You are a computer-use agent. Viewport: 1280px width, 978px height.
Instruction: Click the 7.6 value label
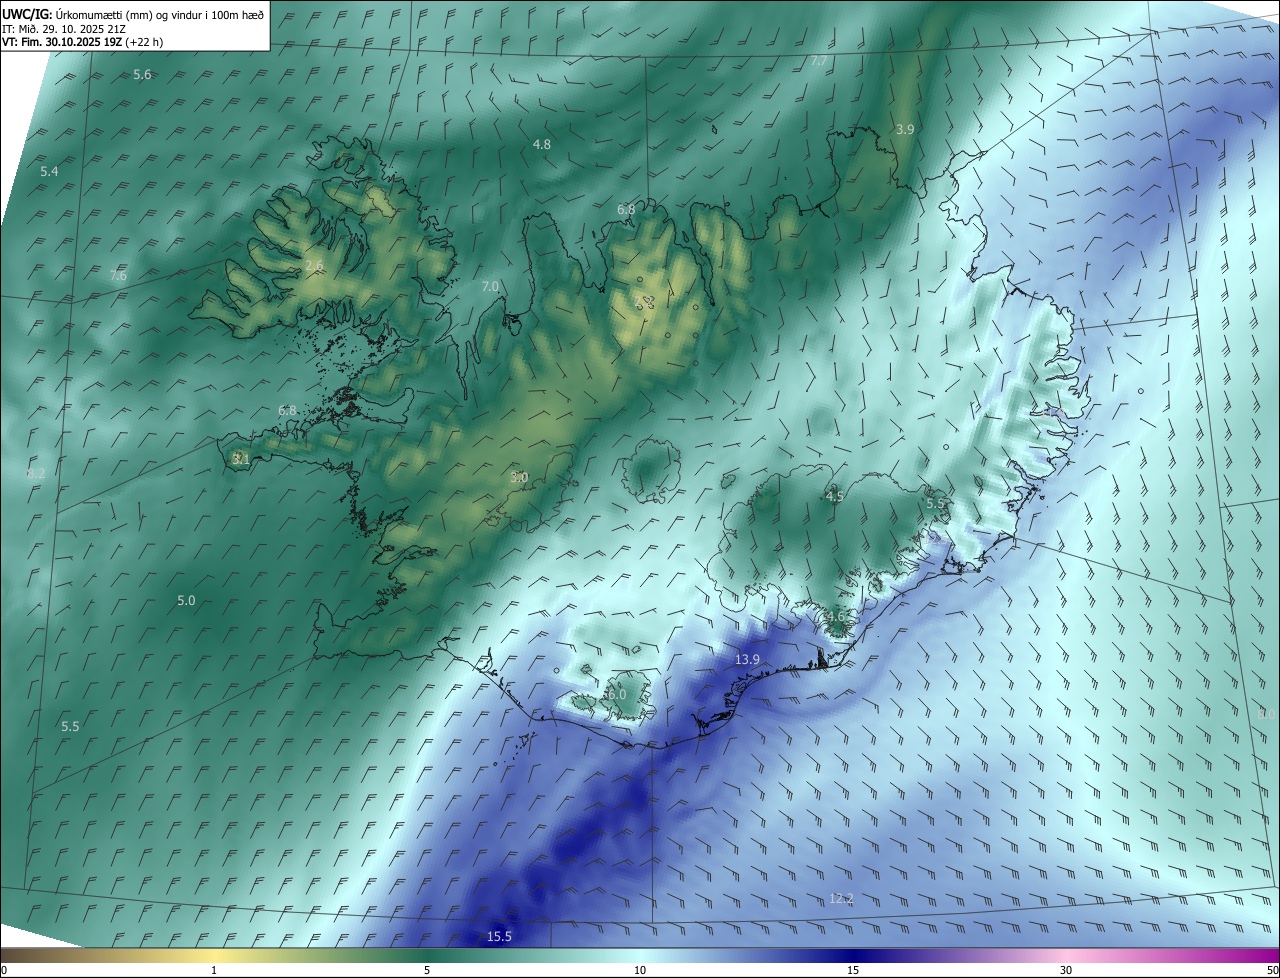coord(118,275)
